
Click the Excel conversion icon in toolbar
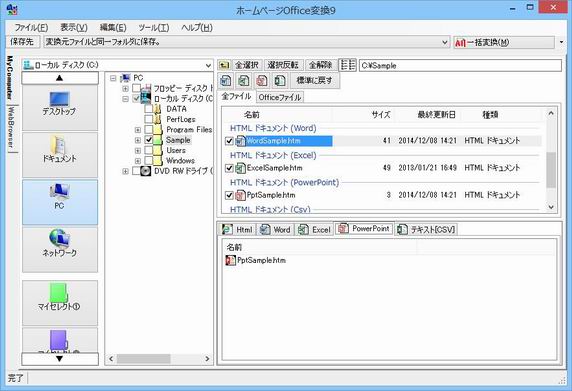click(x=244, y=80)
